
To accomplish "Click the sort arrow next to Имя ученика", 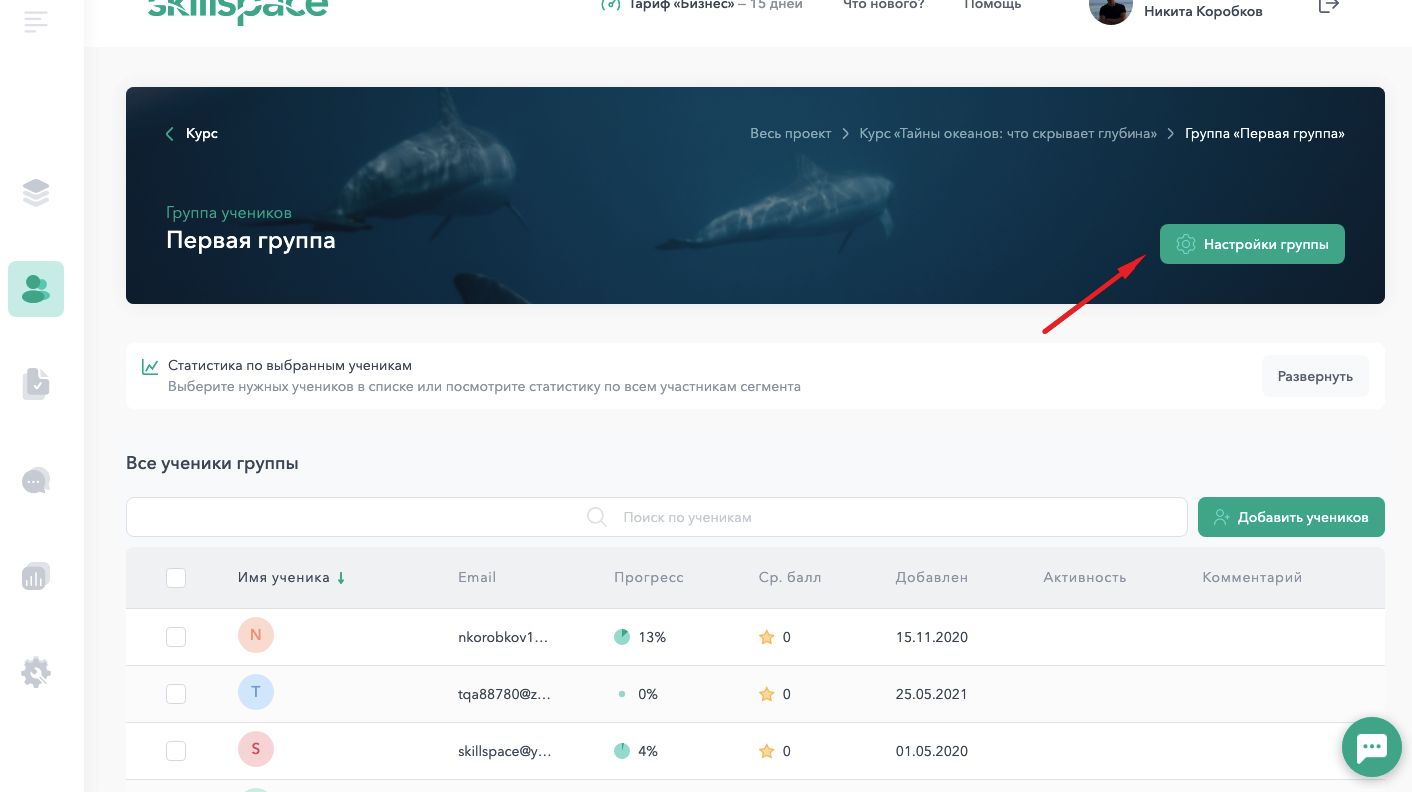I will click(x=341, y=578).
